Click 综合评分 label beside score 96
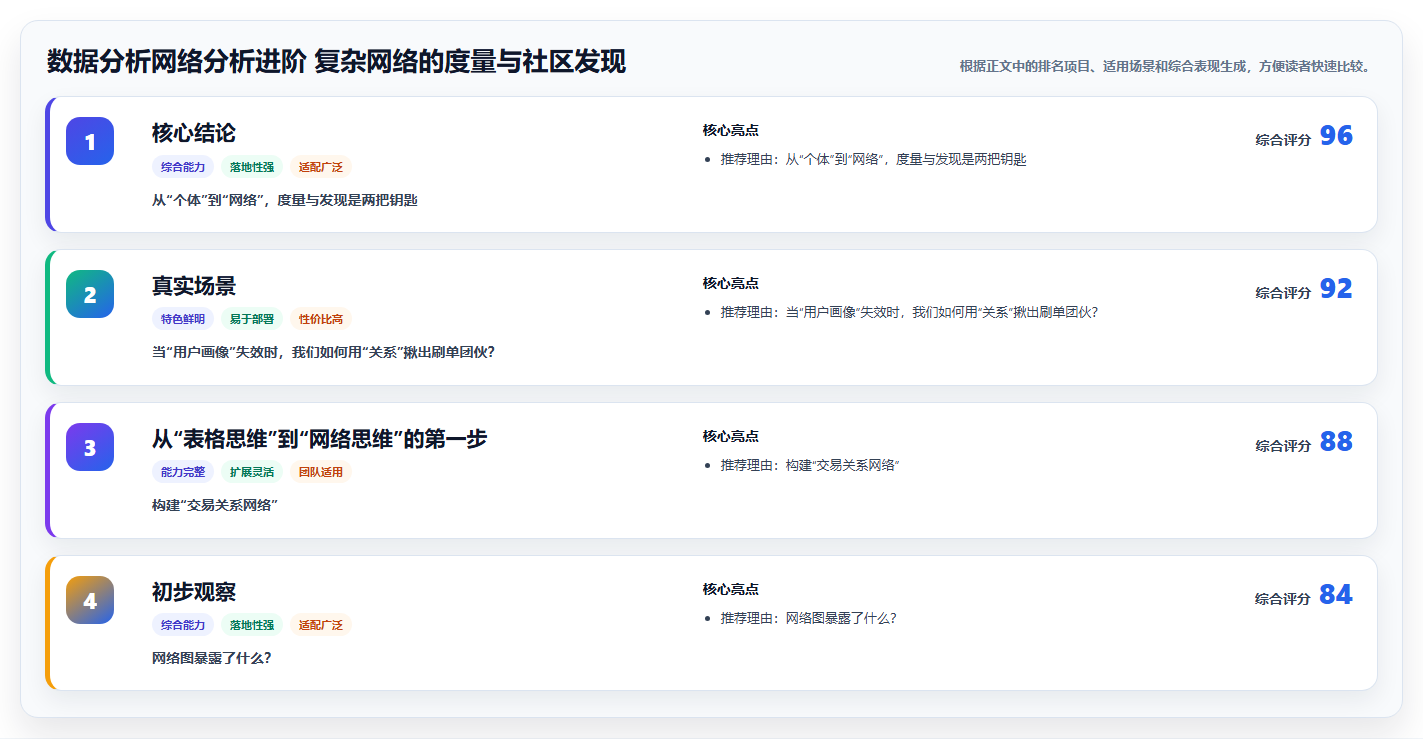The width and height of the screenshot is (1423, 739). (1283, 140)
